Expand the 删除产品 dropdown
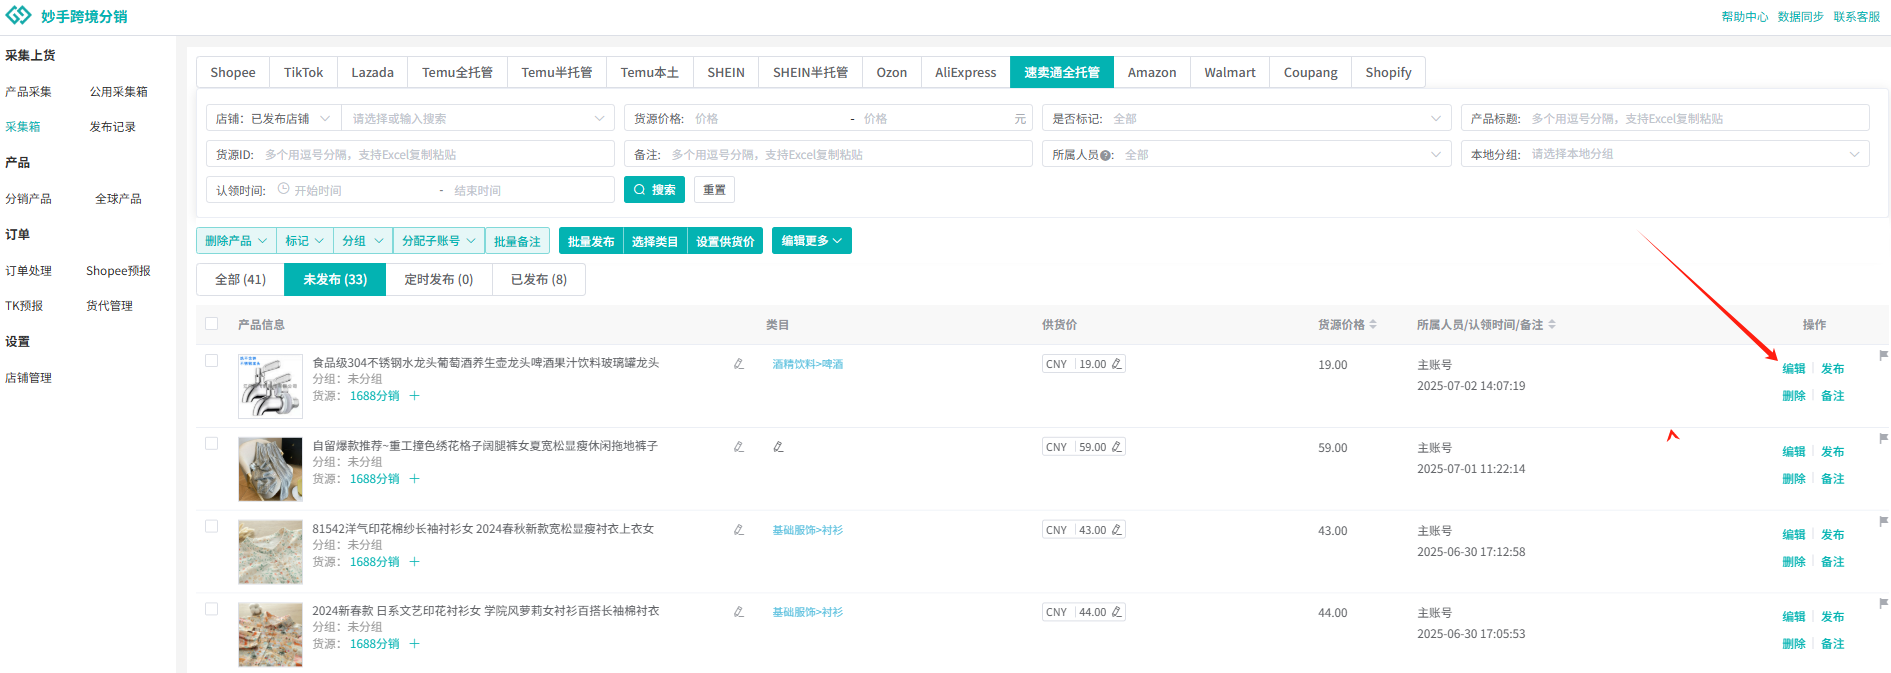Image resolution: width=1891 pixels, height=673 pixels. point(236,241)
